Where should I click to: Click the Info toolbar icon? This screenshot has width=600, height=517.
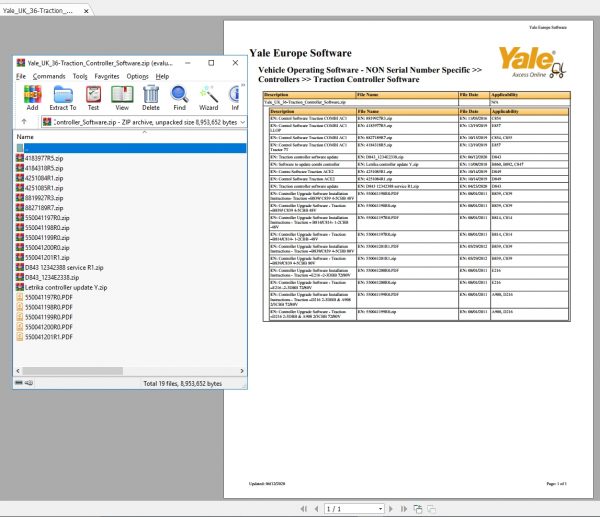[235, 98]
